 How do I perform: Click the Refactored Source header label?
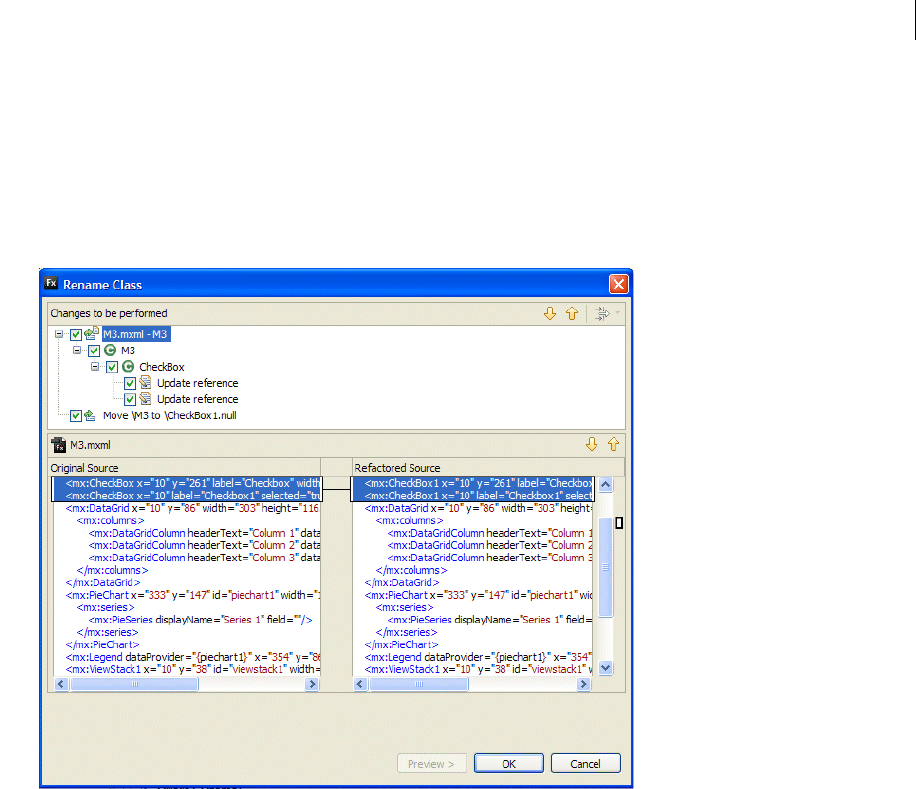pyautogui.click(x=397, y=468)
